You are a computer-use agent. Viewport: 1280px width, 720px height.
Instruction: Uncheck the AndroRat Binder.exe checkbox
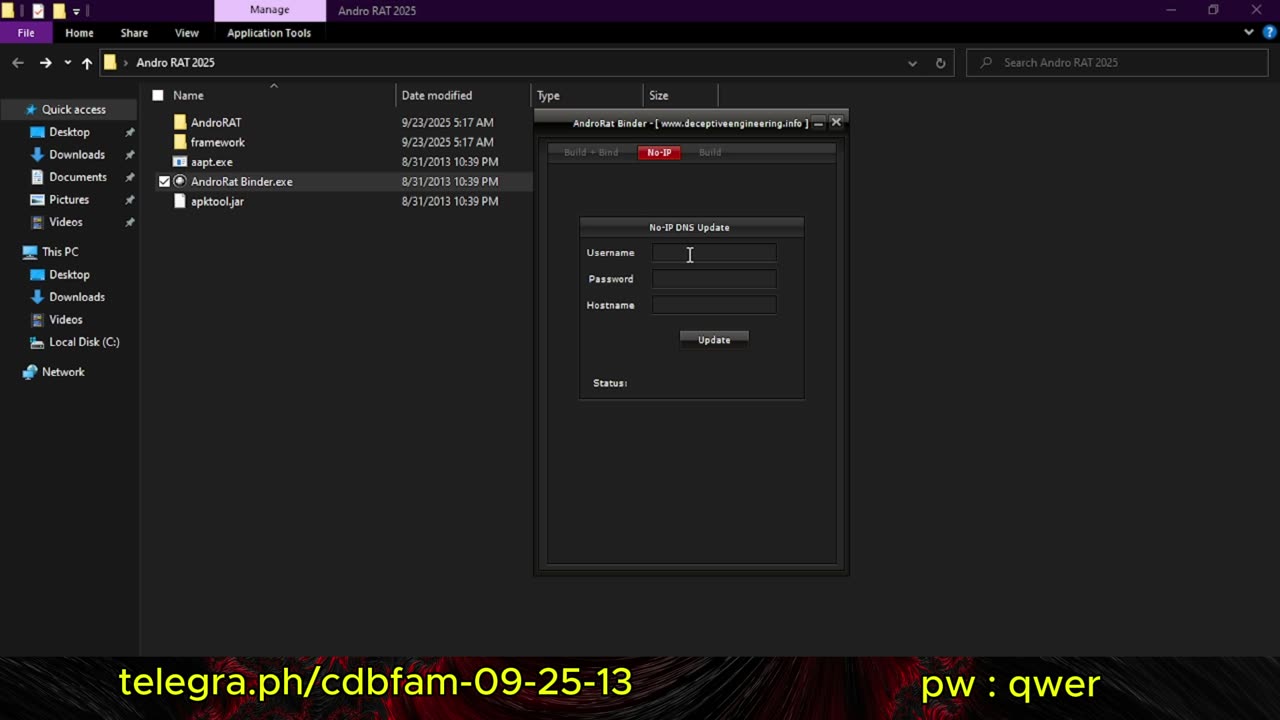(x=164, y=181)
